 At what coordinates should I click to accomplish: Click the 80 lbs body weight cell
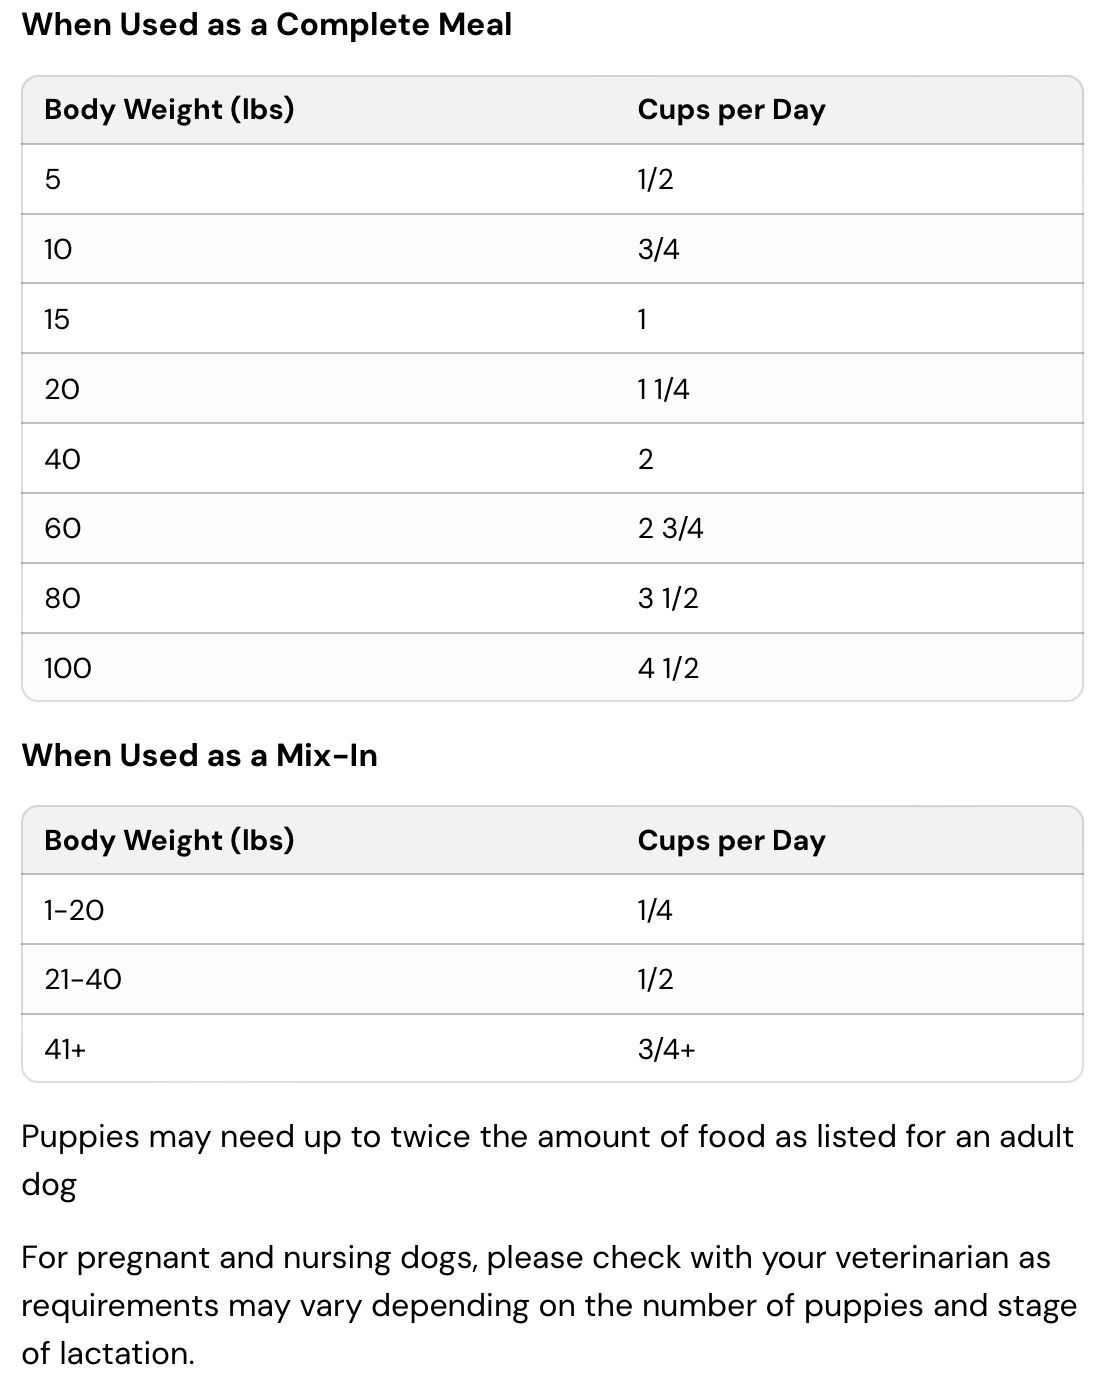coord(62,598)
